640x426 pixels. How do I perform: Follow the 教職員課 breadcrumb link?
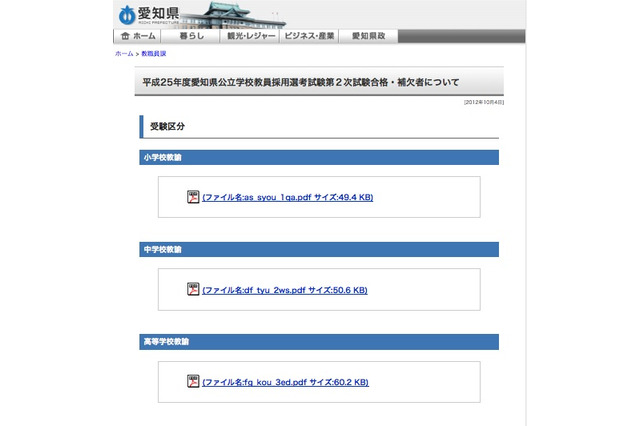pyautogui.click(x=153, y=53)
